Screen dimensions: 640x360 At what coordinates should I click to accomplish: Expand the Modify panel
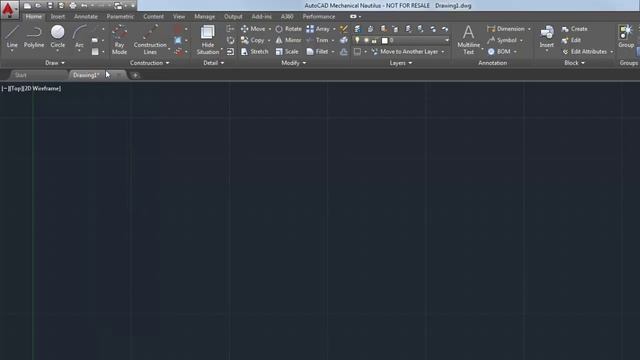[x=293, y=63]
